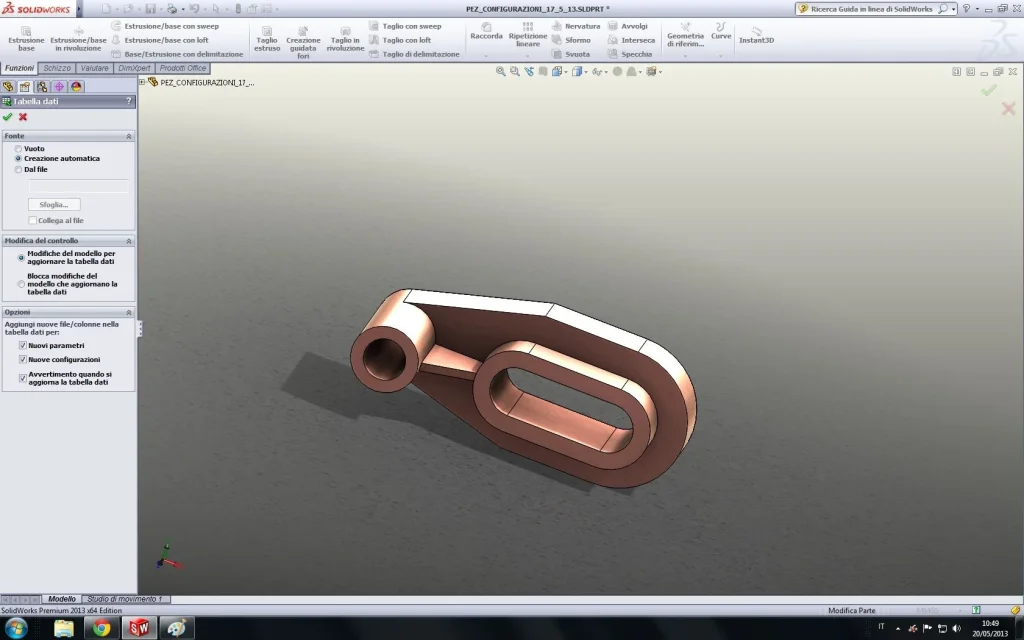
Task: Collapse the Fonte section
Action: pyautogui.click(x=128, y=136)
